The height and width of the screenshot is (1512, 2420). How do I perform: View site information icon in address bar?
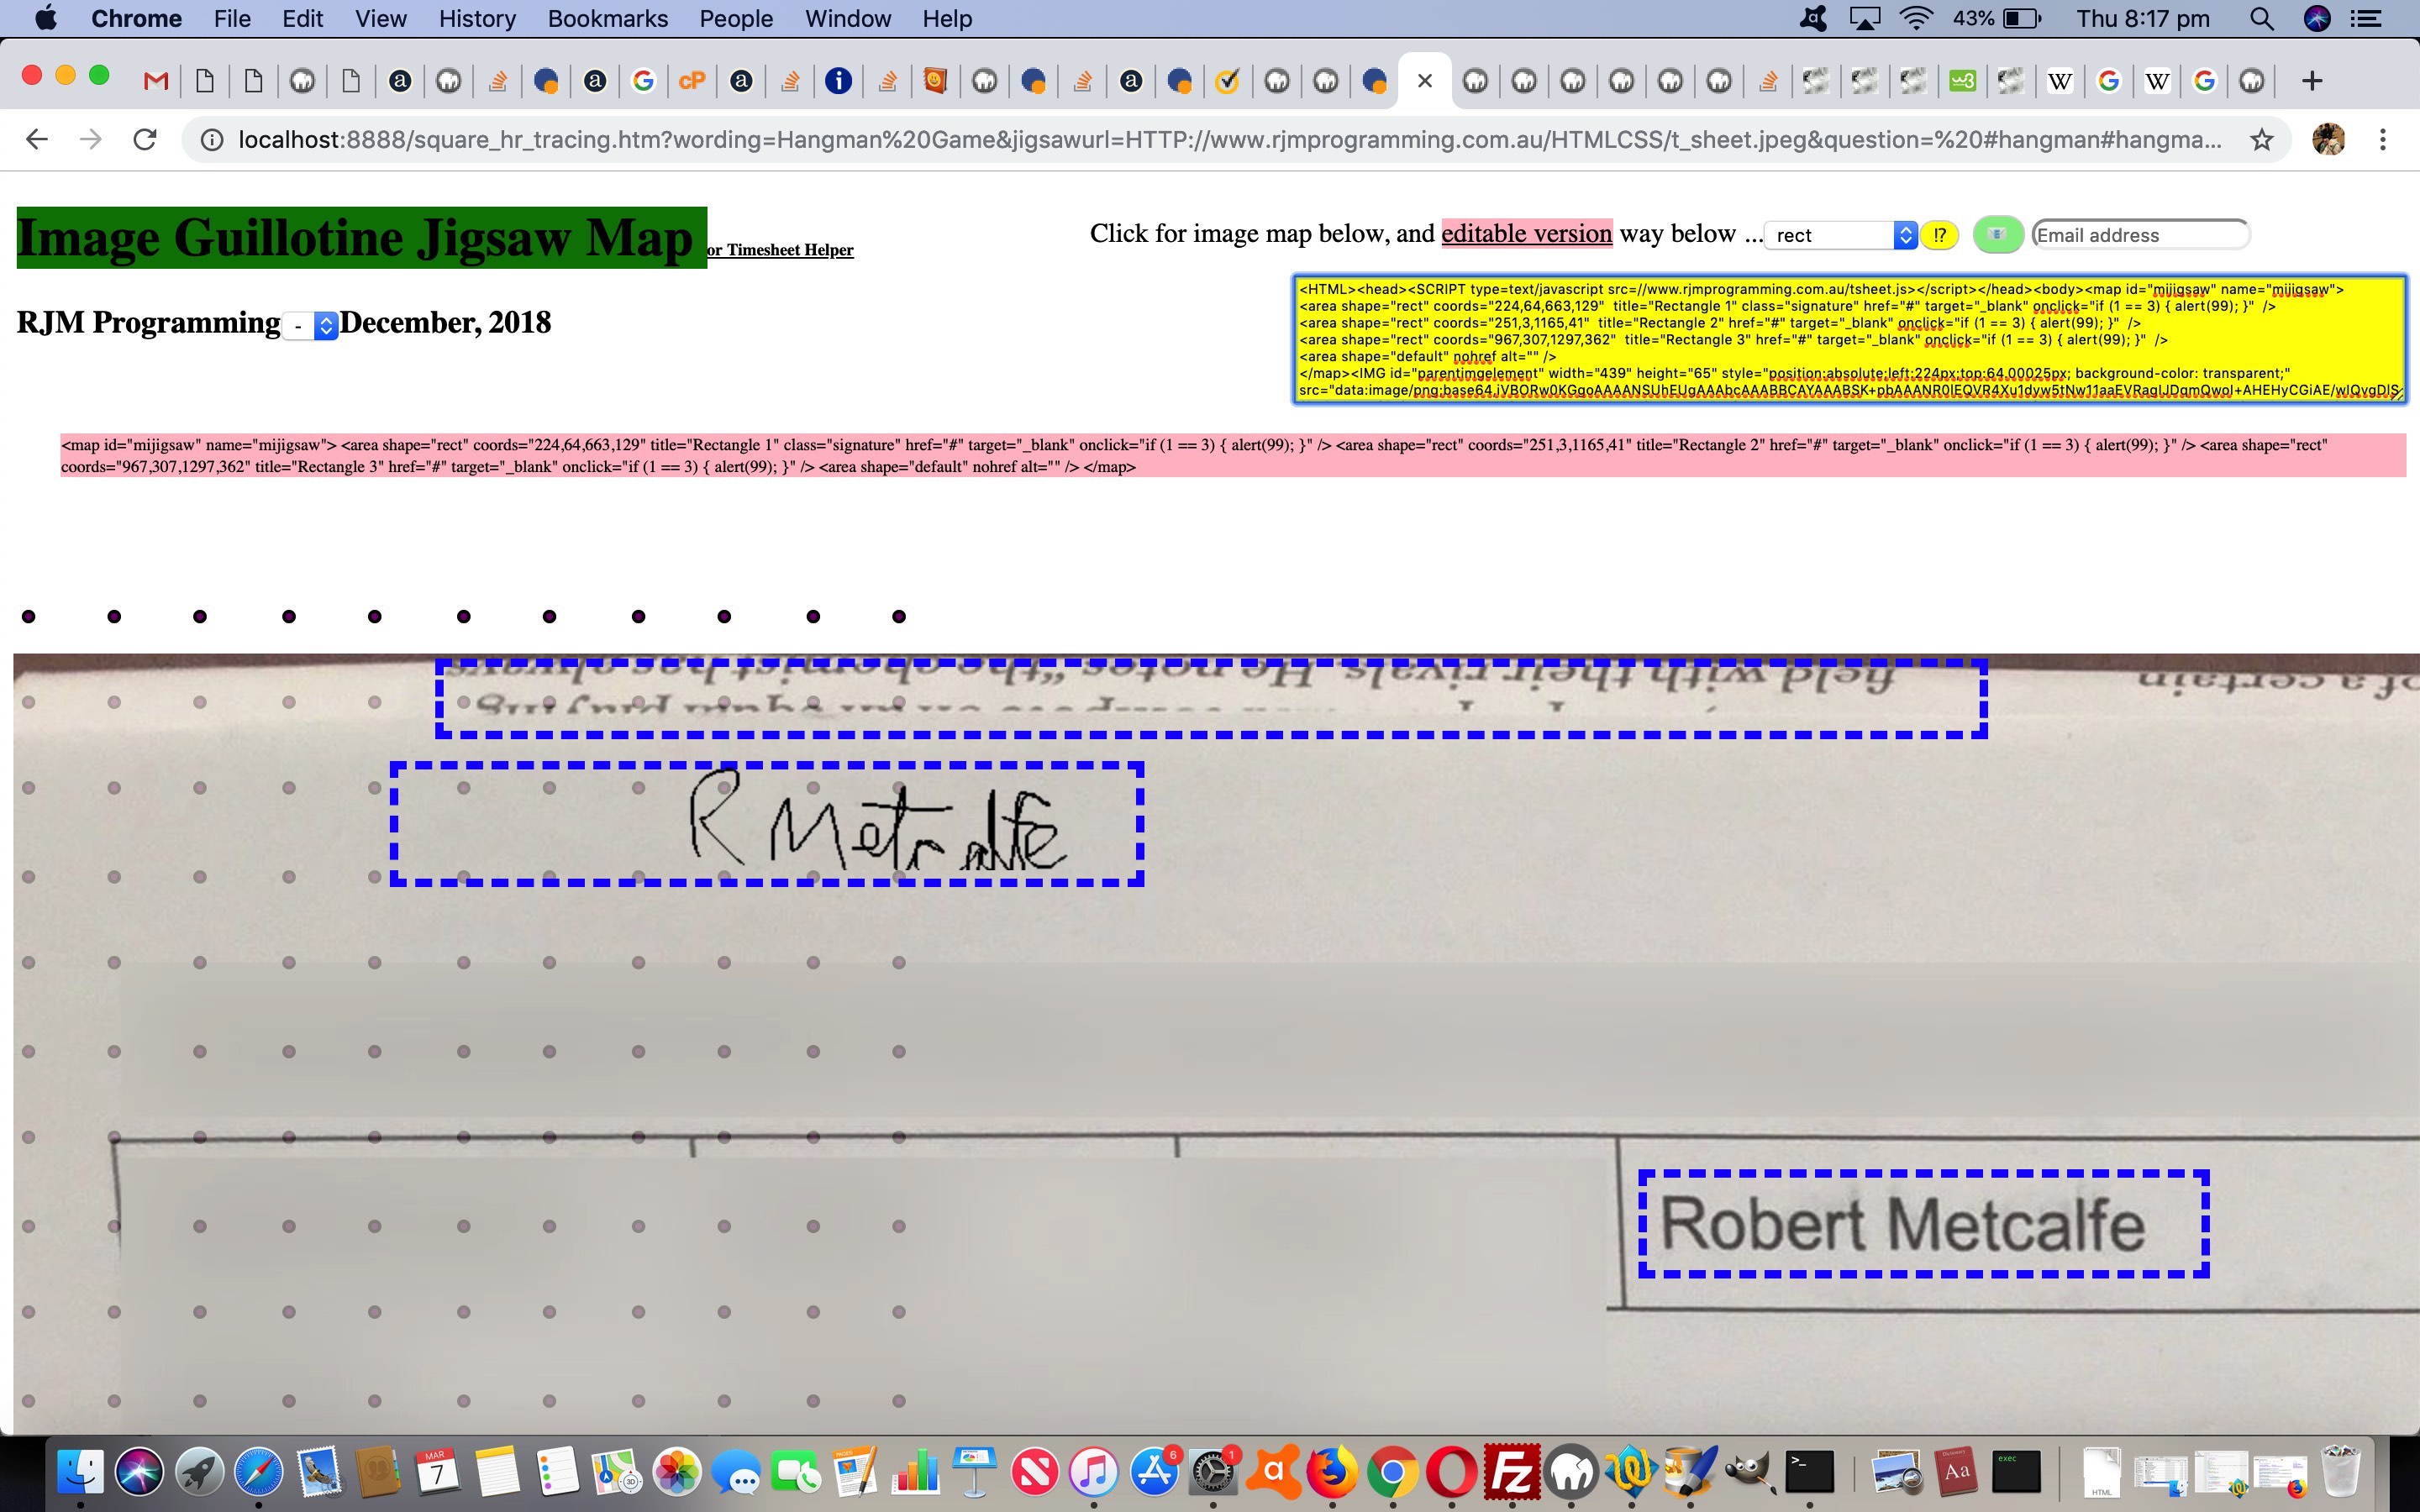coord(212,140)
